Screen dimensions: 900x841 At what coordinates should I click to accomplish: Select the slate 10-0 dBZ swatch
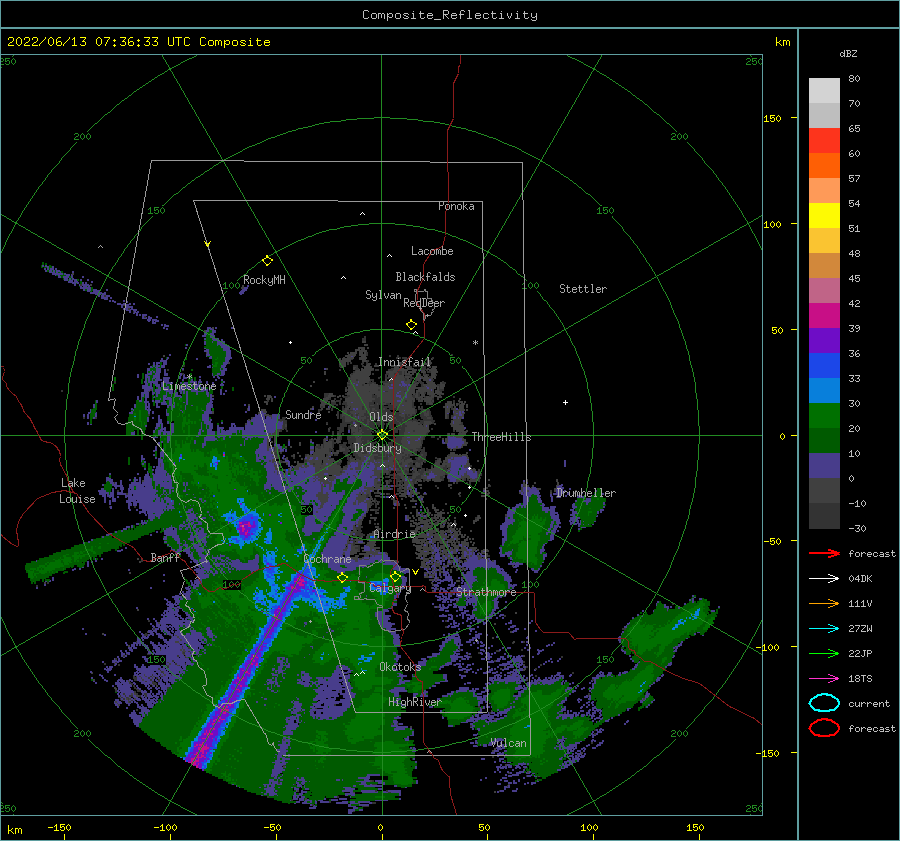[x=824, y=466]
